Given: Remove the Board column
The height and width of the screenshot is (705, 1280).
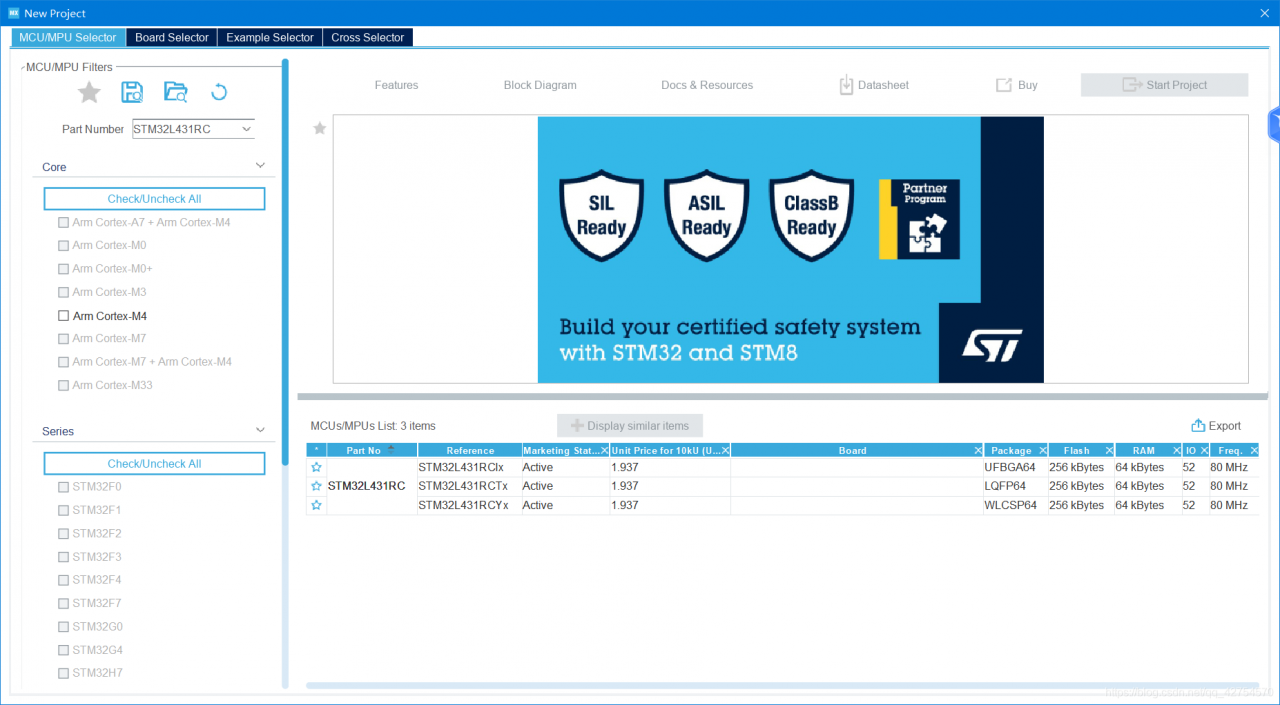Looking at the screenshot, I should click(978, 450).
